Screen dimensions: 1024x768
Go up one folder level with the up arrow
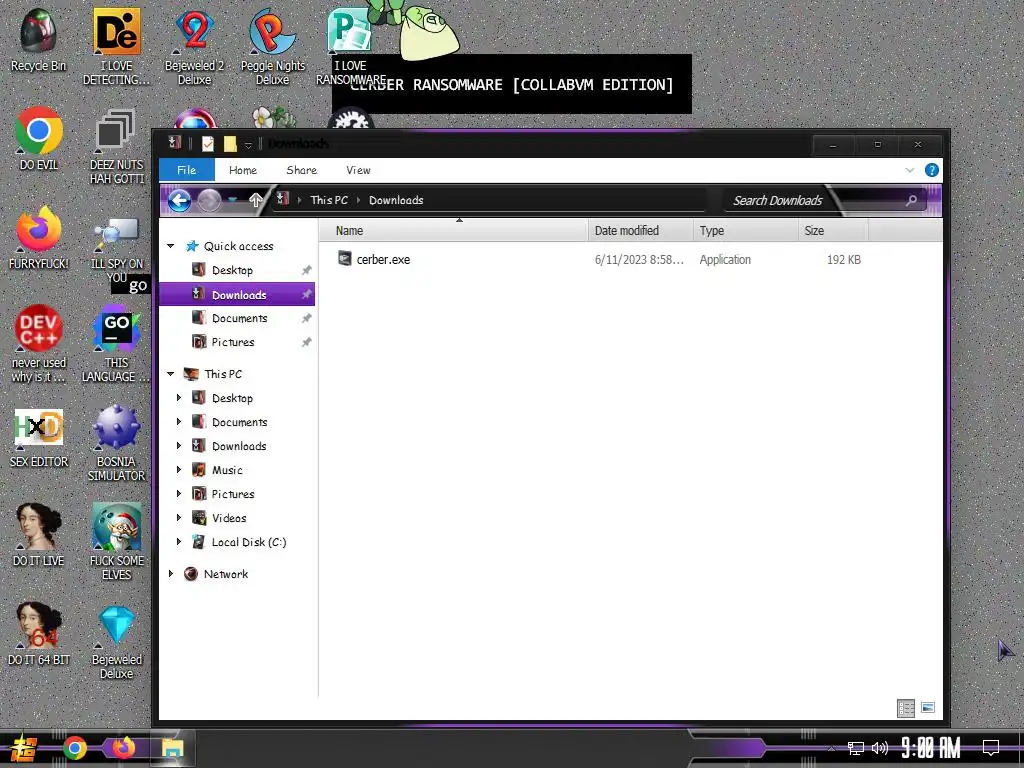tap(255, 200)
